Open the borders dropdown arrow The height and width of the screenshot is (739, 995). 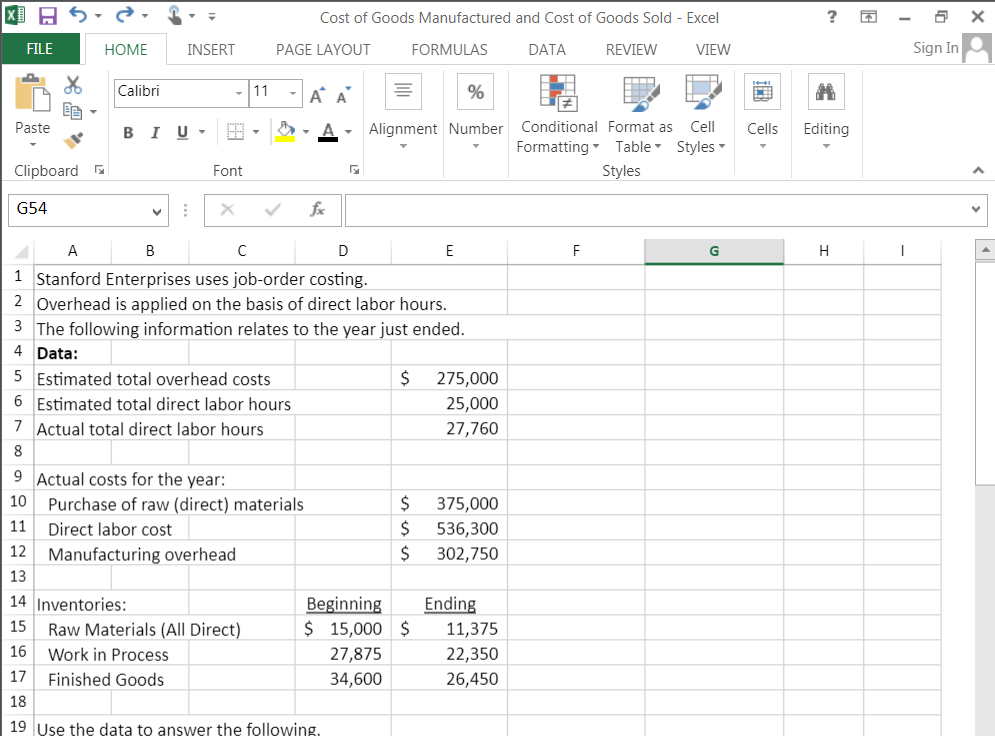click(x=256, y=132)
